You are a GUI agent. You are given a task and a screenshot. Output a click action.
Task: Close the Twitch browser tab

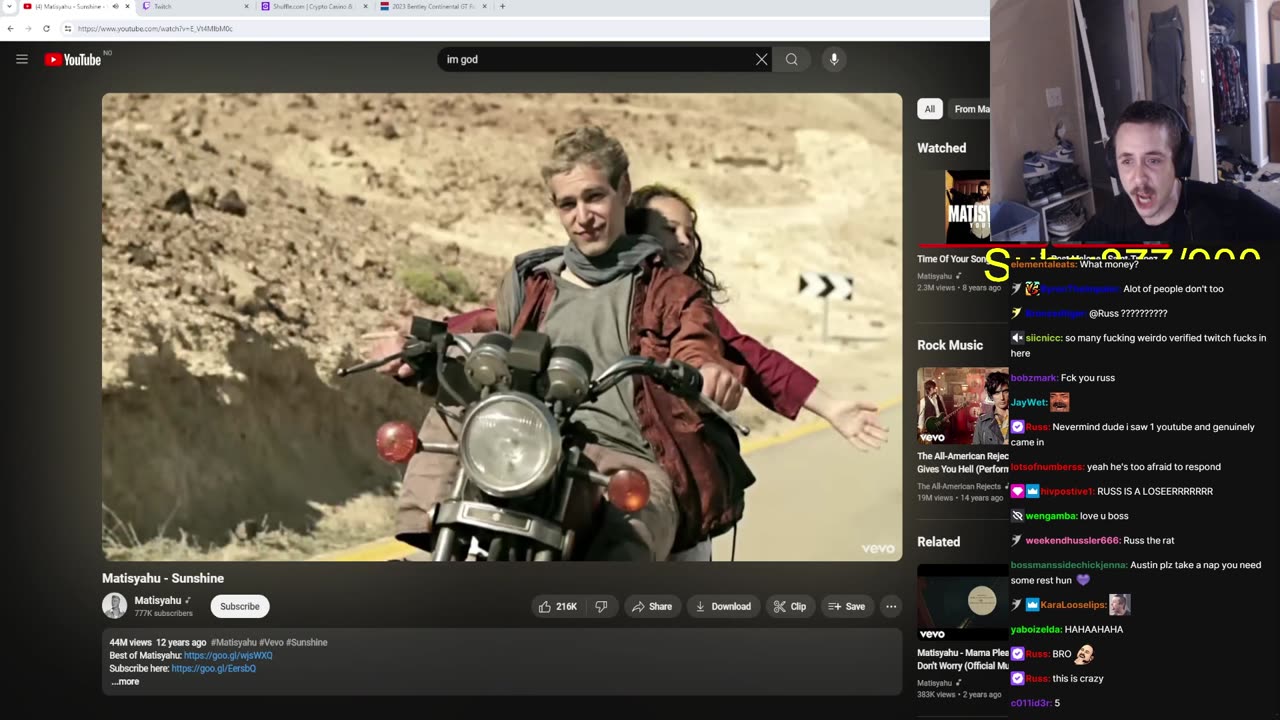pyautogui.click(x=246, y=6)
